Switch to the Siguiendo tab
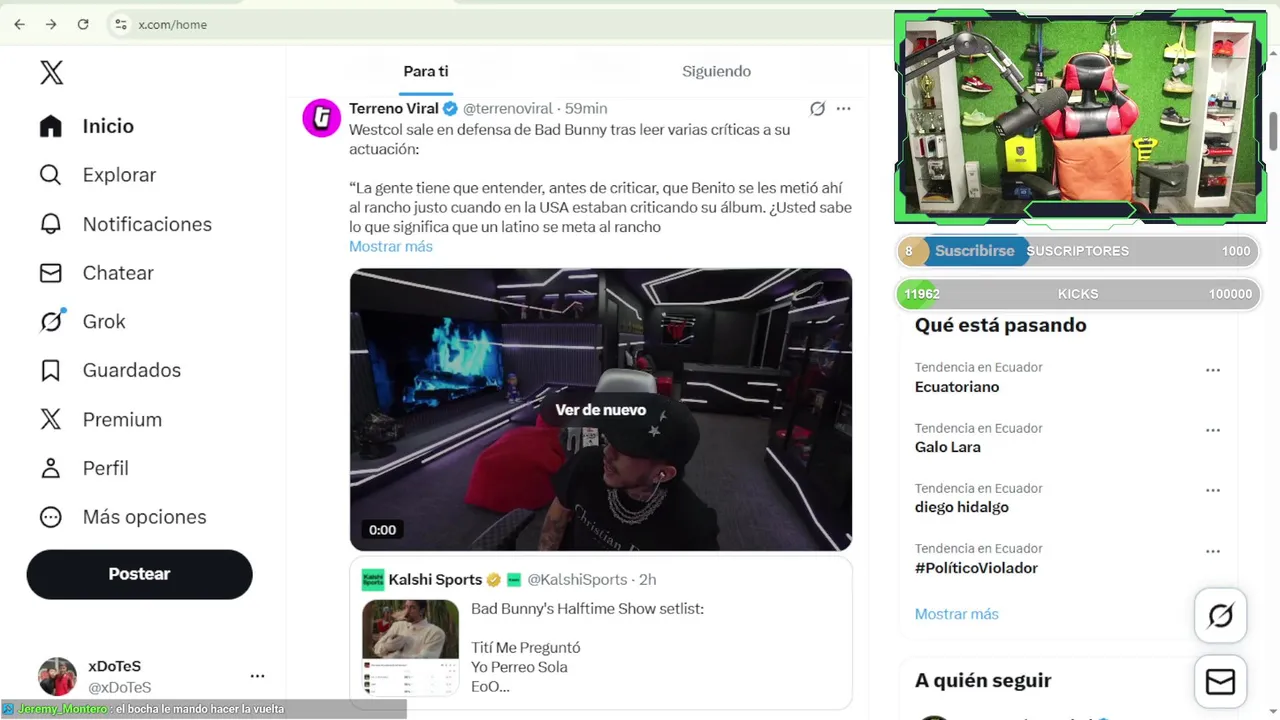 coord(716,71)
